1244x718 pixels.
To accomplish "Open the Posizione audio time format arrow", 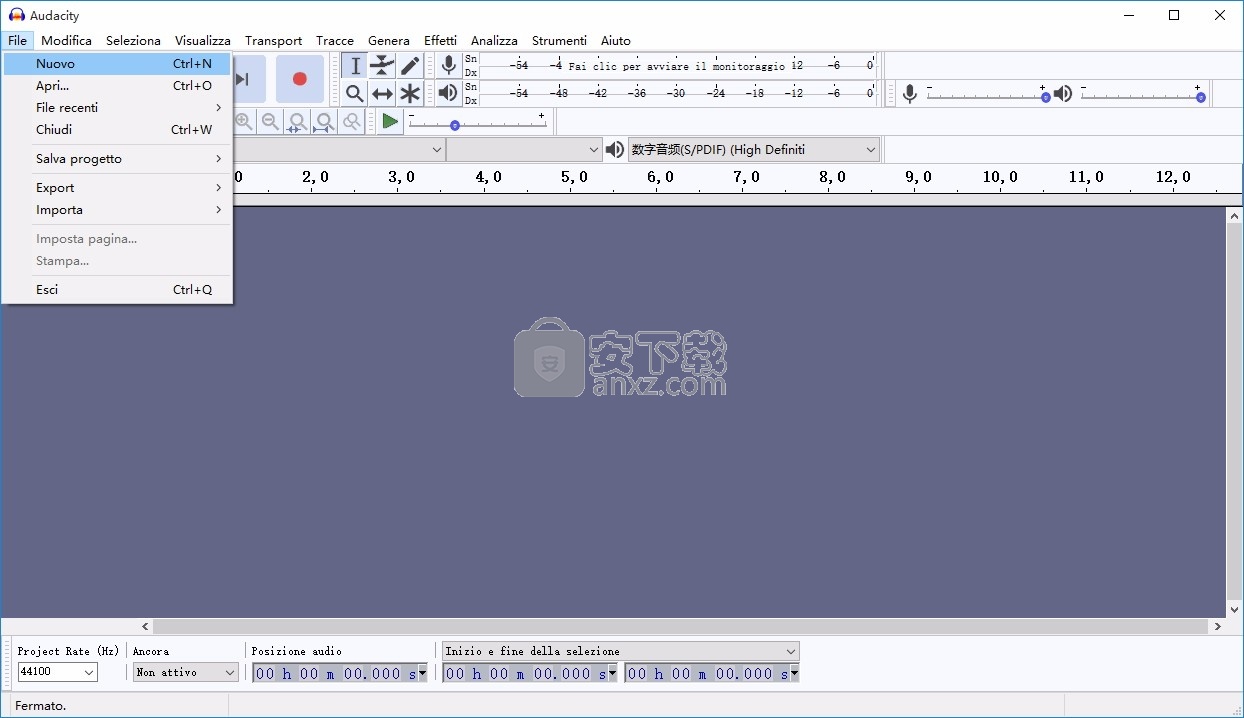I will (x=422, y=673).
